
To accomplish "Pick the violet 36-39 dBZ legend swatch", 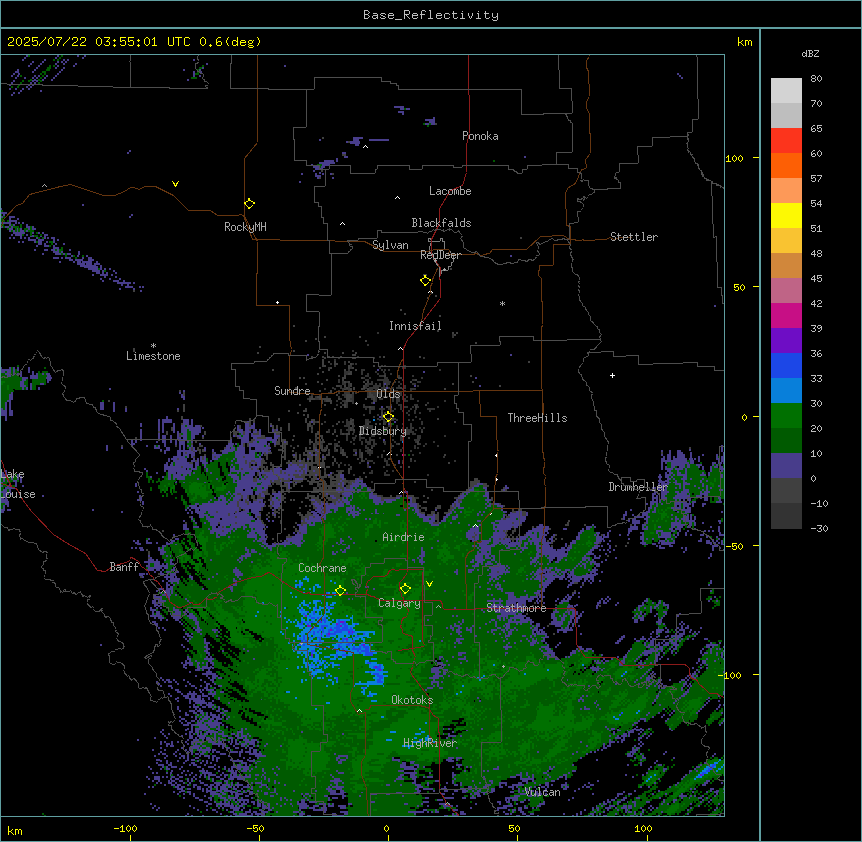I will tap(786, 341).
